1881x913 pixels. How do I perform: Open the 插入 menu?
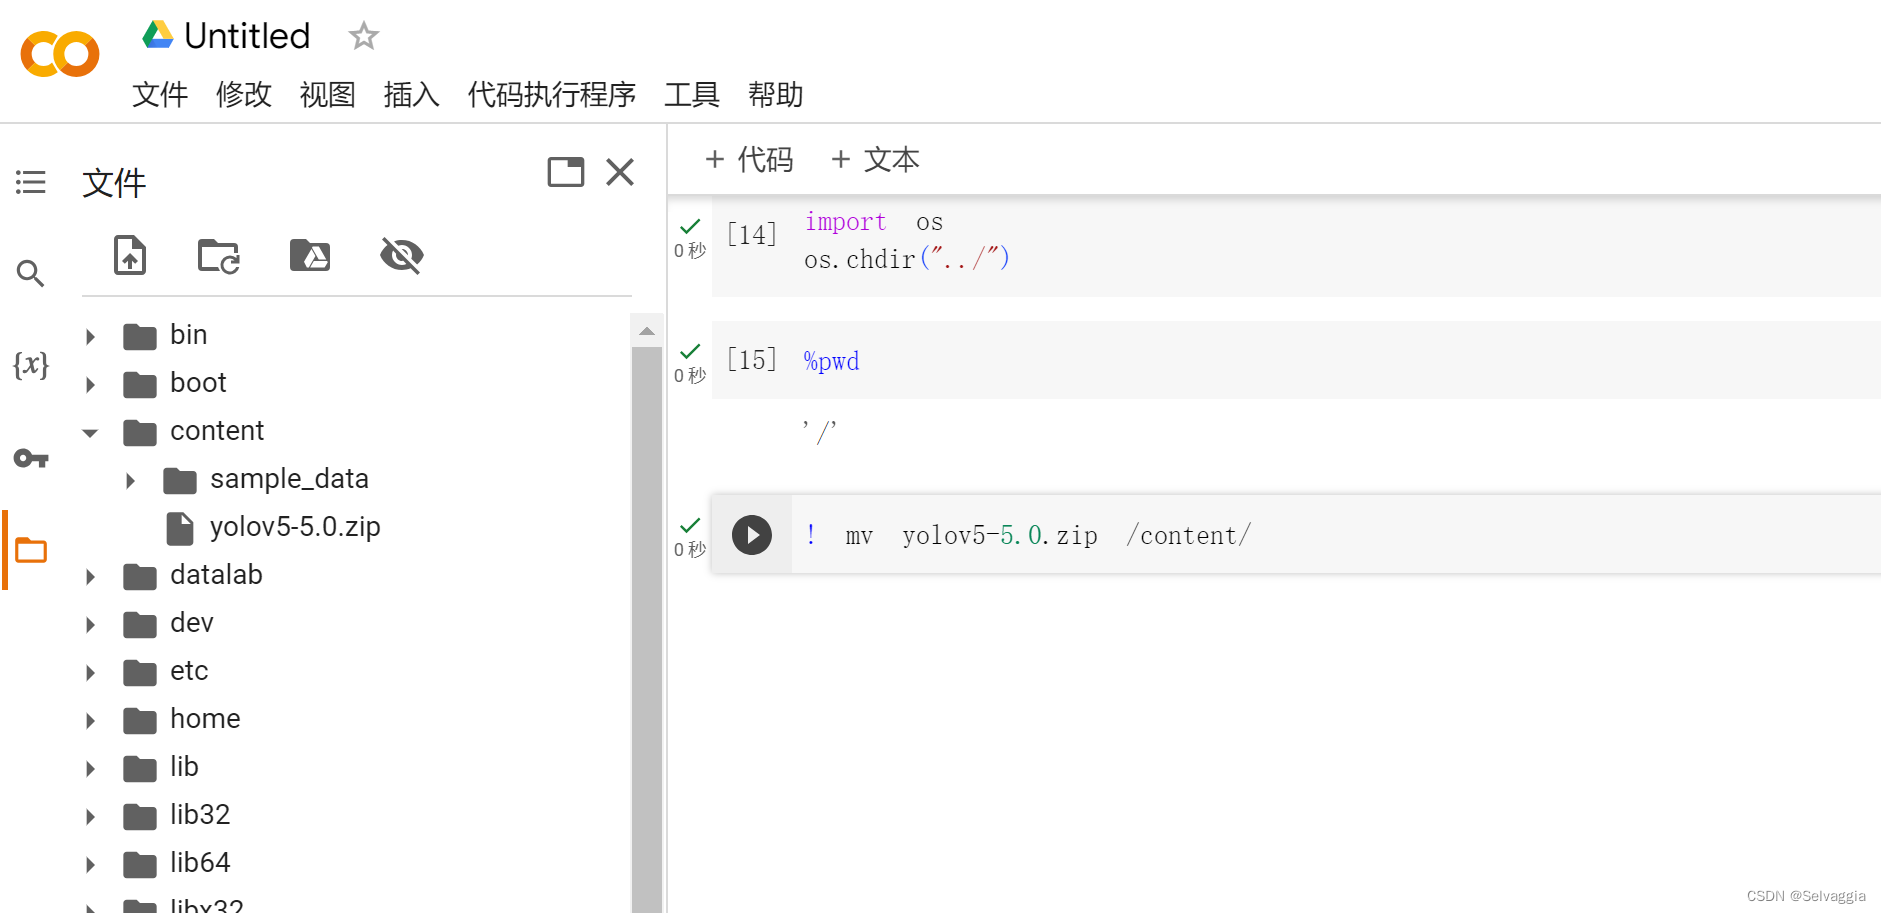(x=412, y=94)
